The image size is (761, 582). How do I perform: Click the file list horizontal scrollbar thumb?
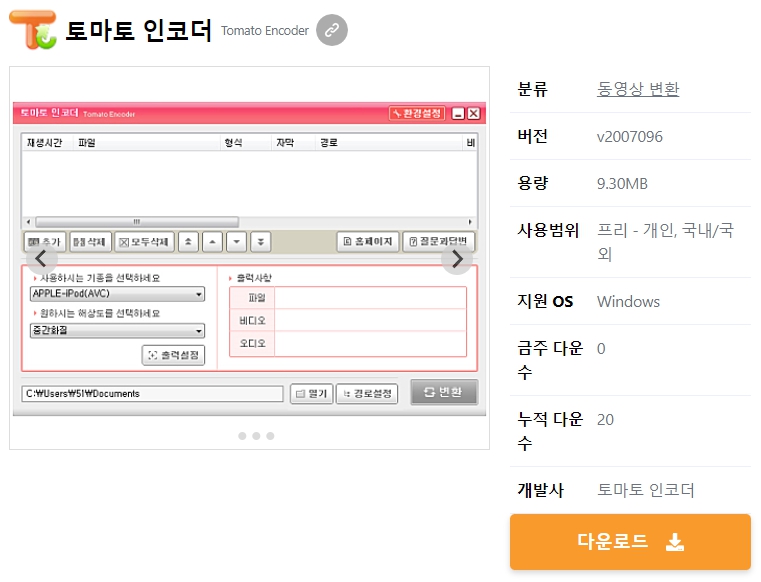137,222
